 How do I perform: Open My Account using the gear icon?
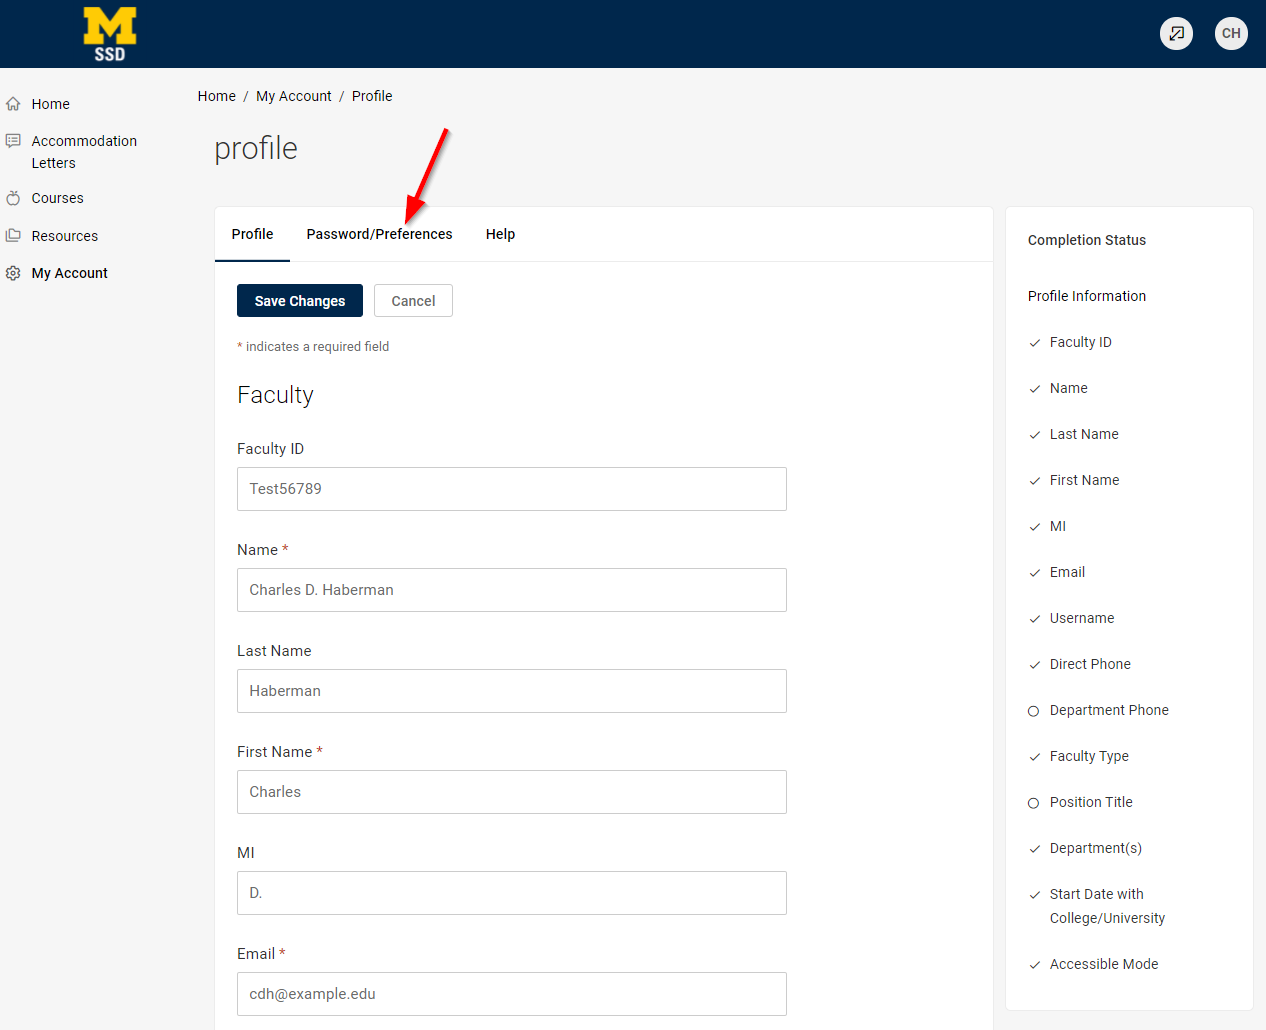[12, 273]
